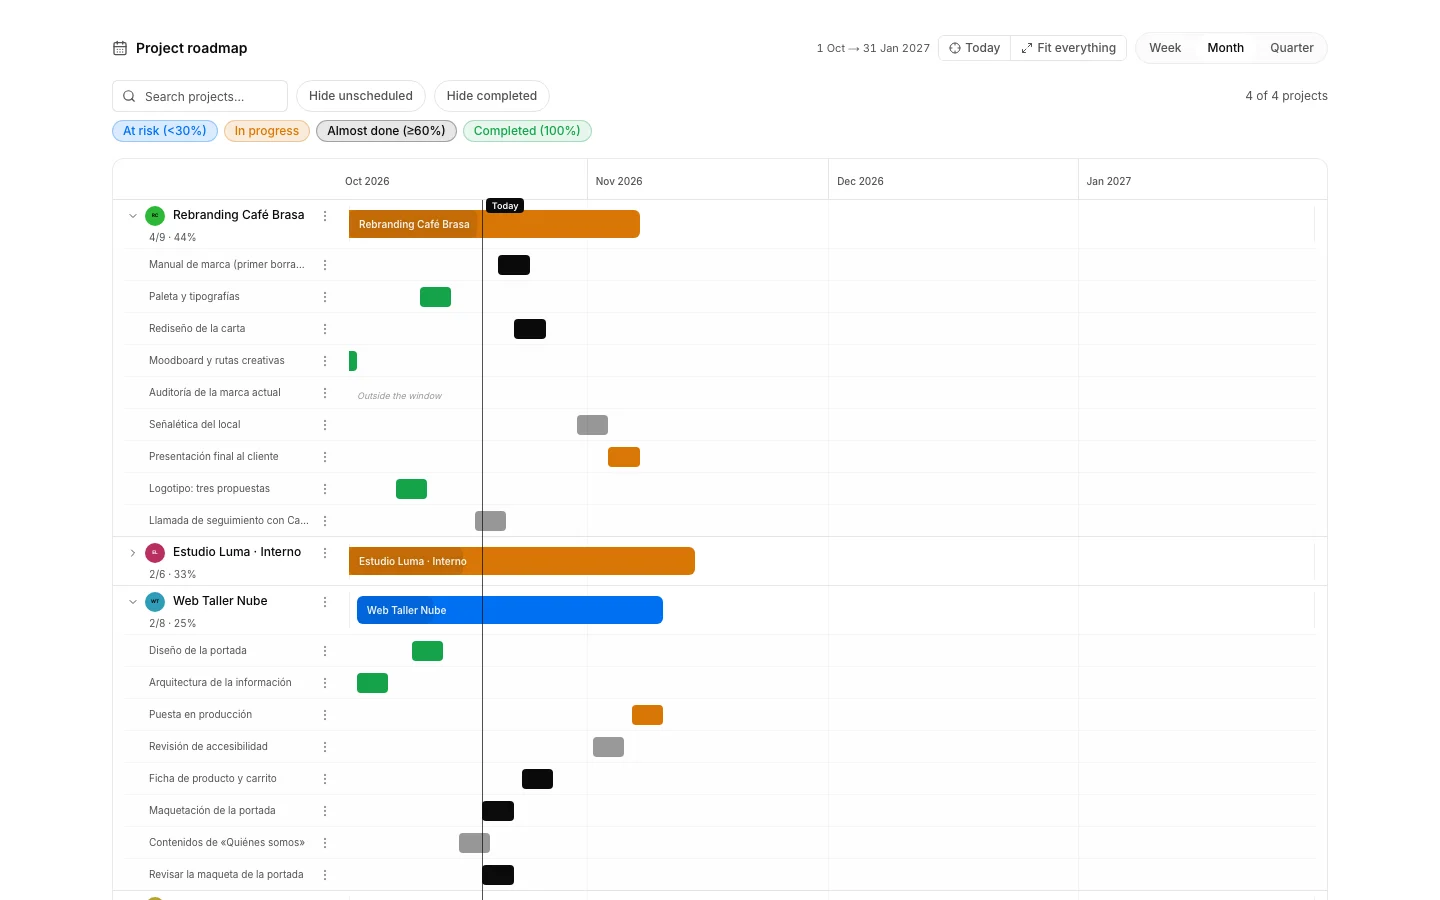Viewport: 1440px width, 900px height.
Task: Open options for Maquetación de la portada
Action: tap(325, 811)
